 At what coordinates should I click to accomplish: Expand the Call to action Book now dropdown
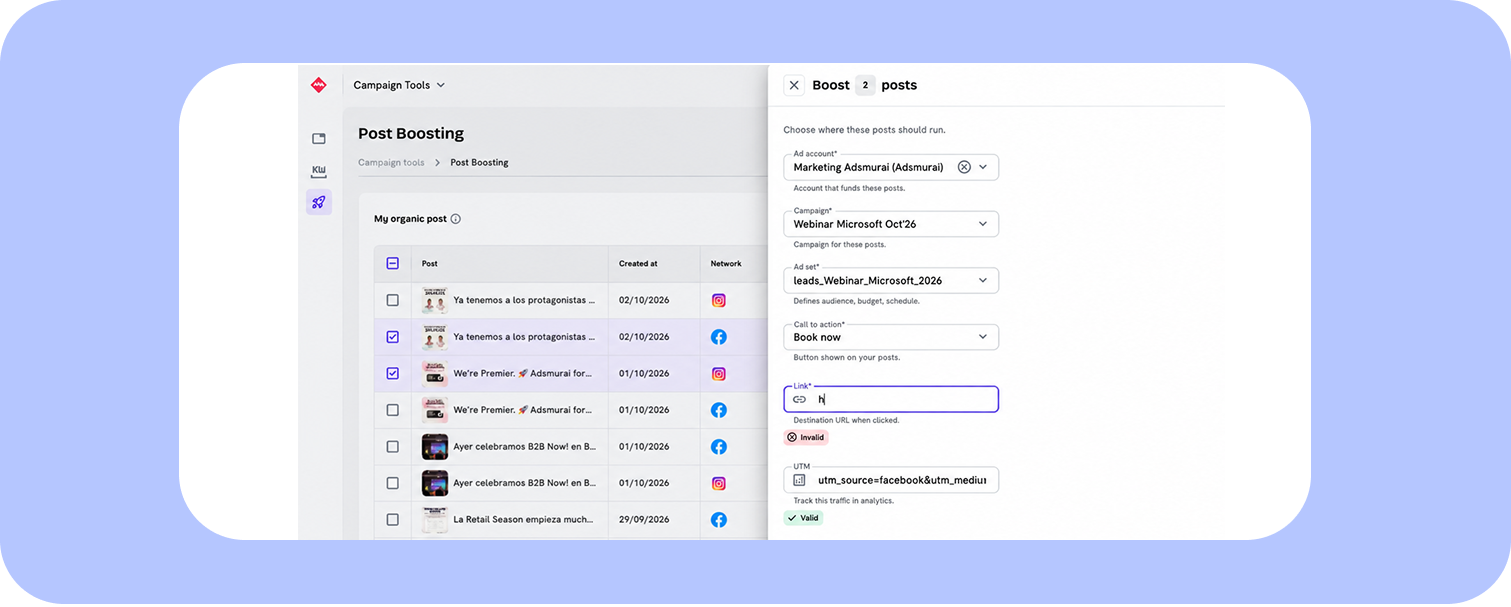(891, 337)
